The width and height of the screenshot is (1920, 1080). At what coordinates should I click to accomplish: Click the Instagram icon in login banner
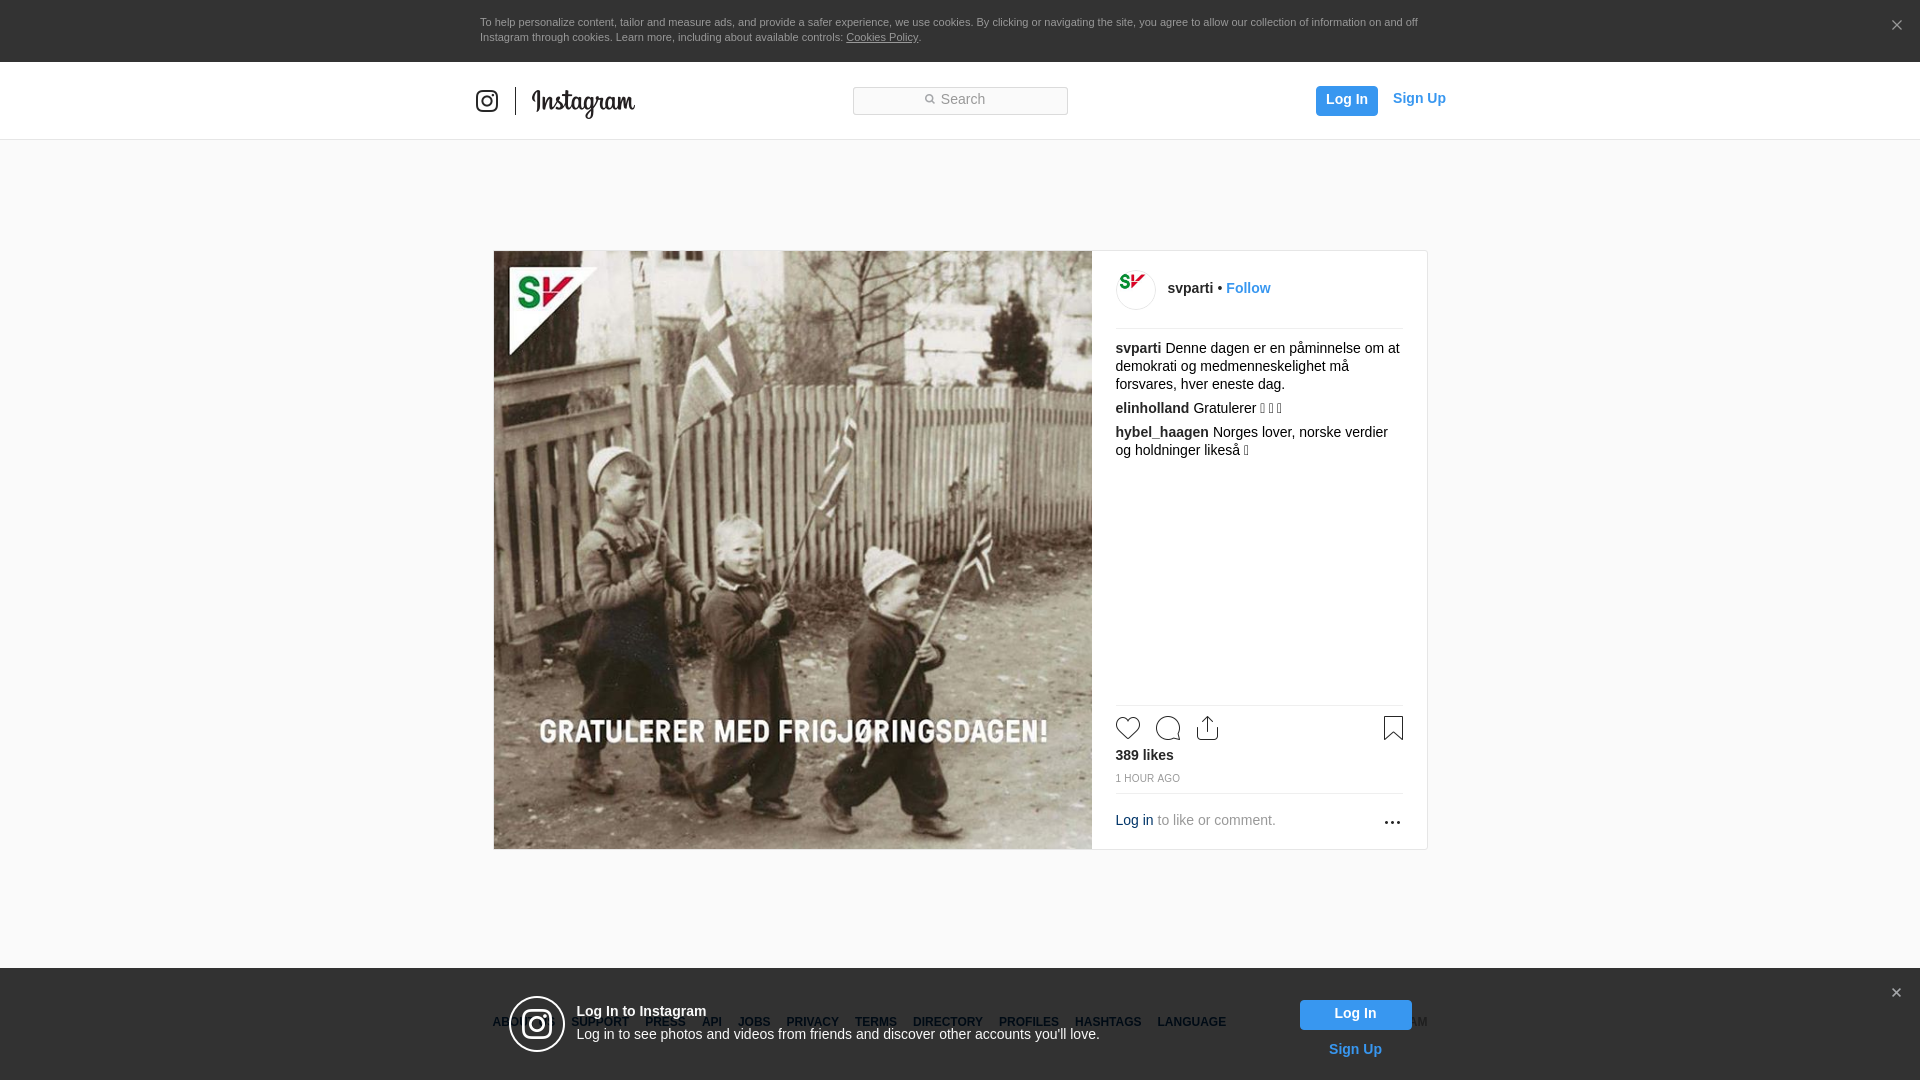point(537,1024)
